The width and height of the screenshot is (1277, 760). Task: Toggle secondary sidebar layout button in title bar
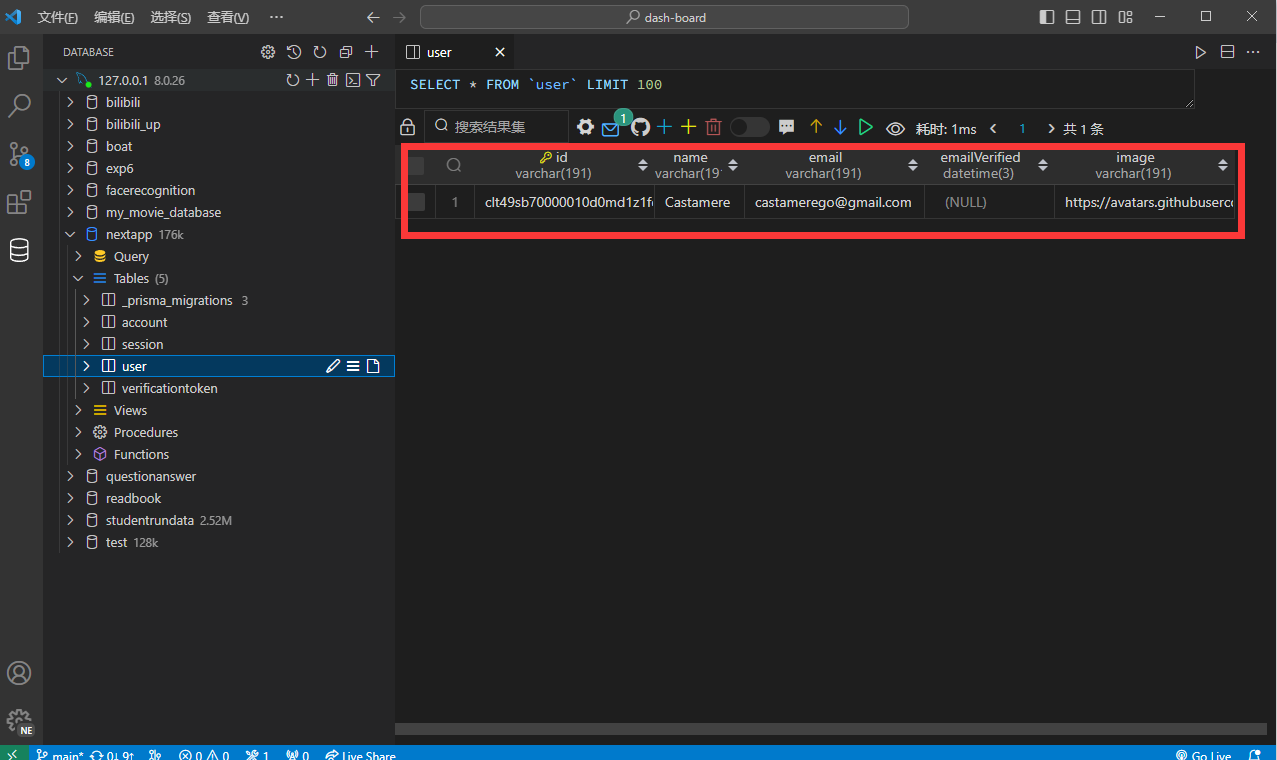coord(1099,17)
